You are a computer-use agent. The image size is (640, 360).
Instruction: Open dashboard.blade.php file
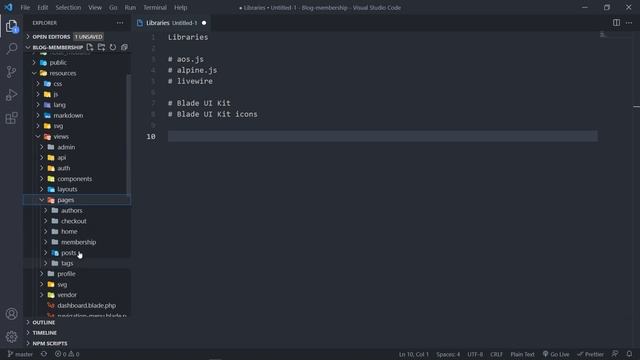coord(87,305)
